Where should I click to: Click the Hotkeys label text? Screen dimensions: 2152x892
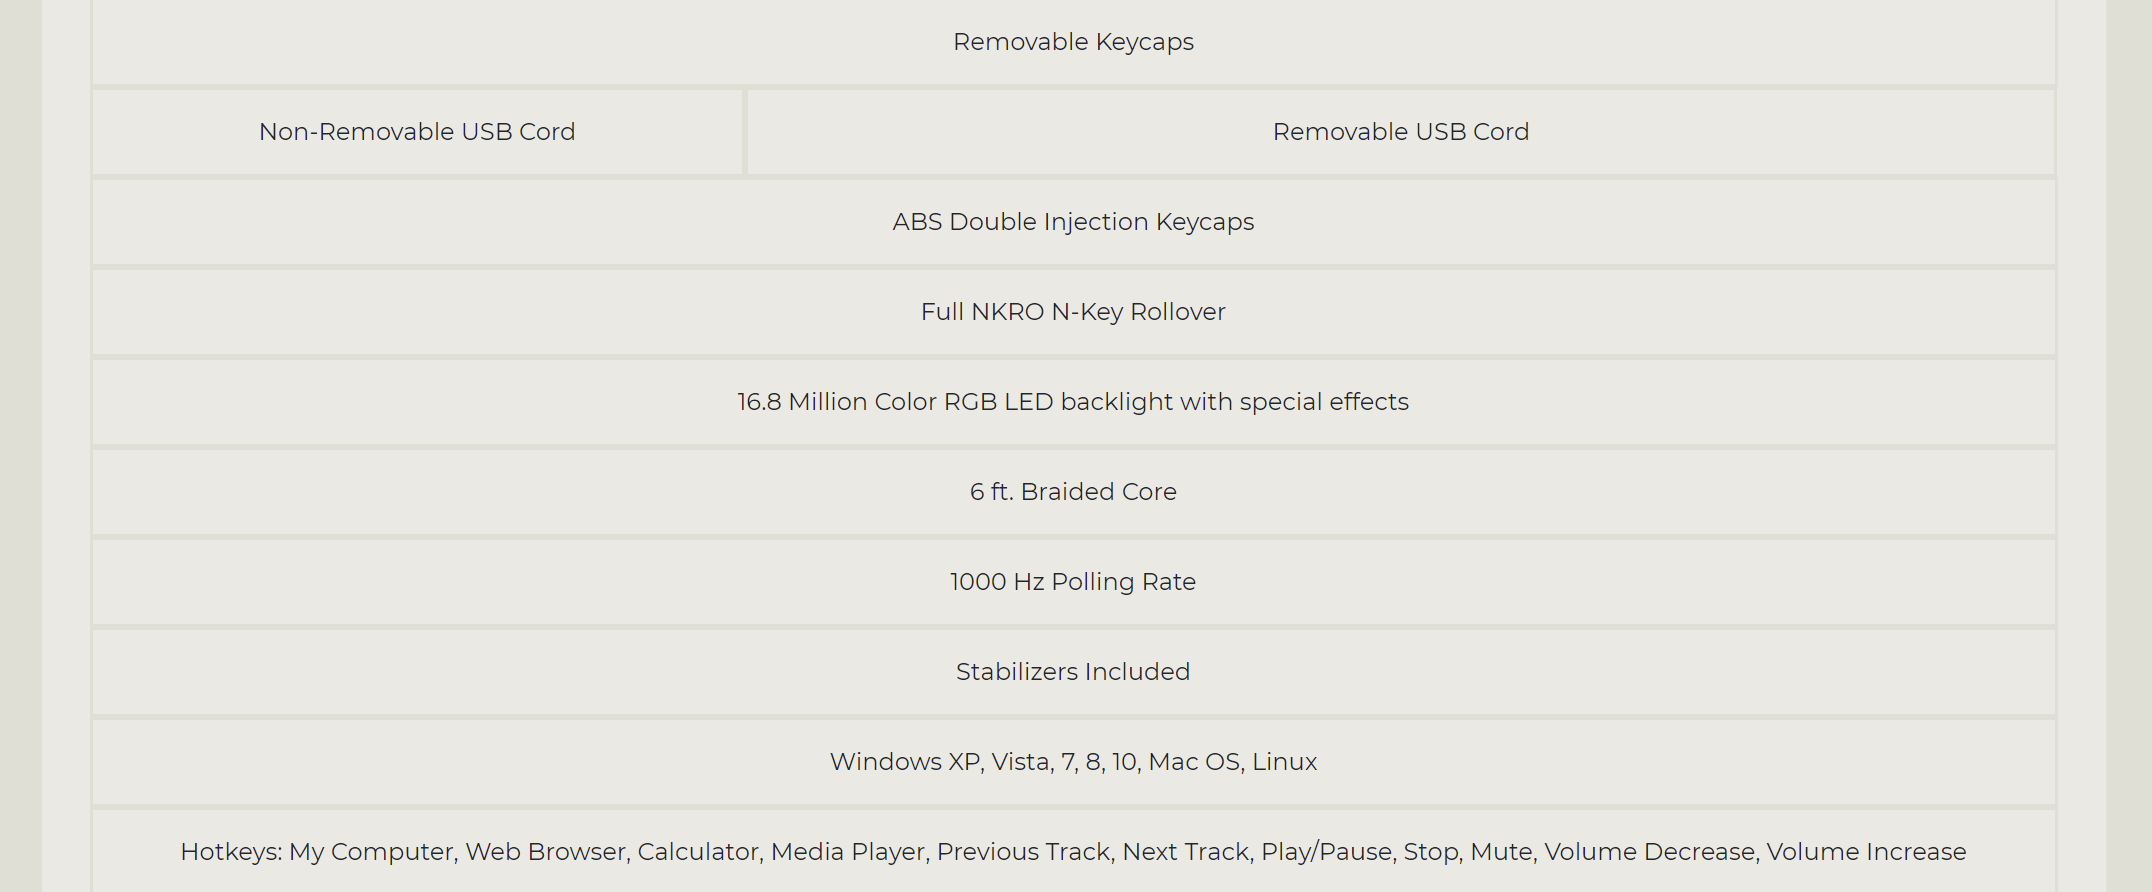(x=231, y=852)
